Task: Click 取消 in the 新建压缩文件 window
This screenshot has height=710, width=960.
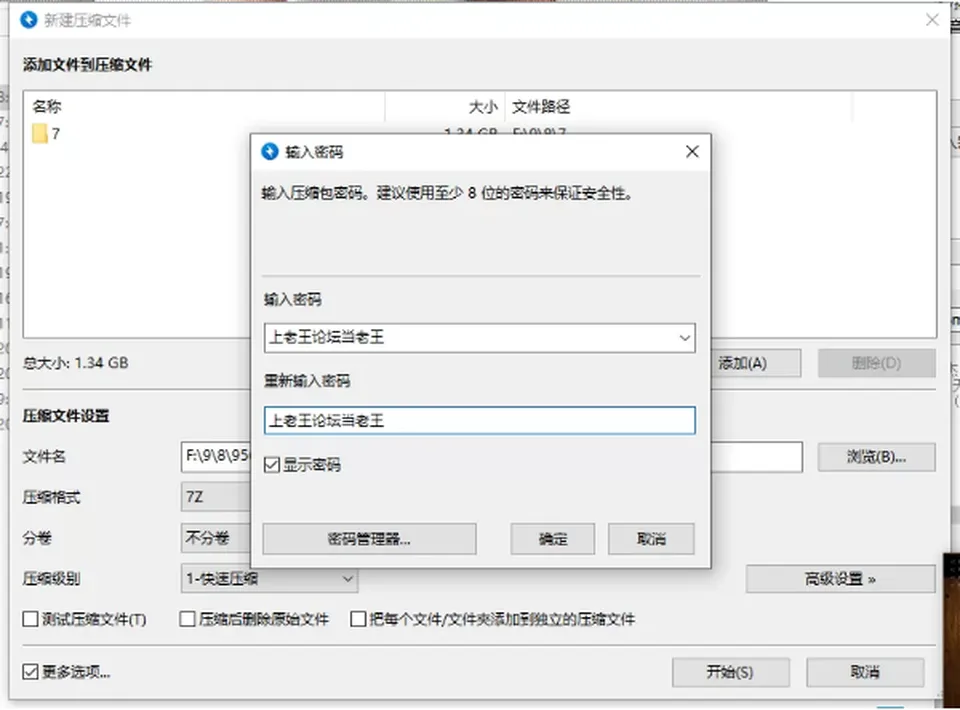Action: pyautogui.click(x=864, y=672)
